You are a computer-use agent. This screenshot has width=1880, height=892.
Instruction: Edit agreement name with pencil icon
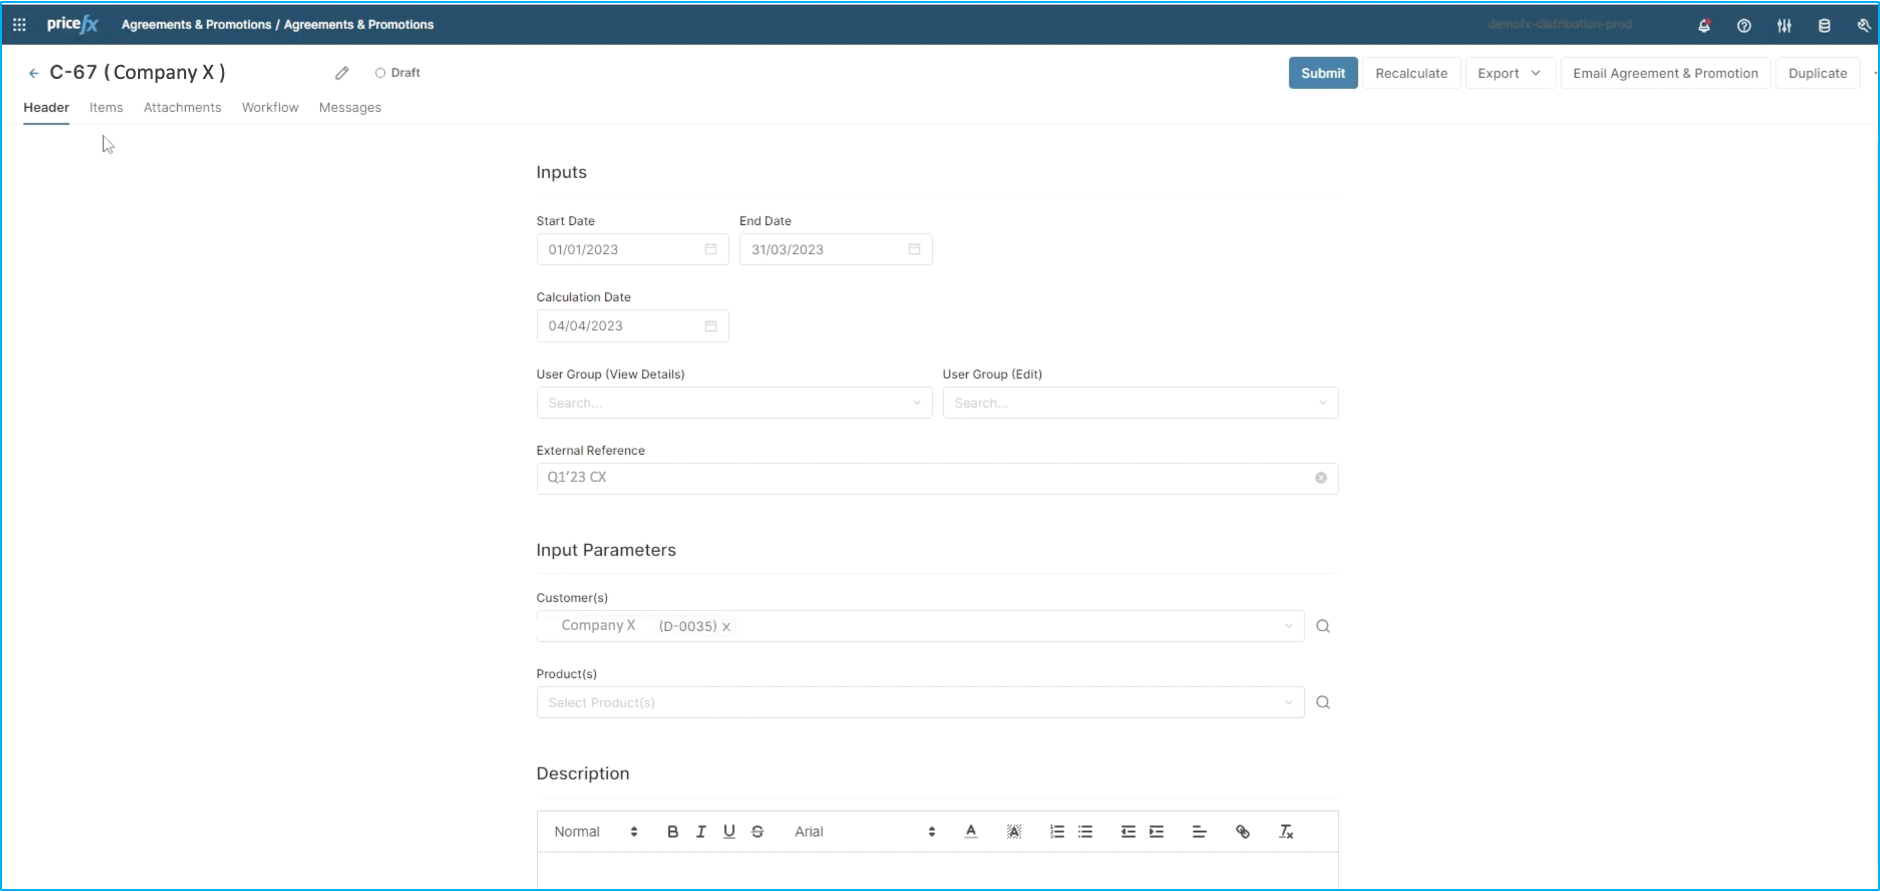pyautogui.click(x=342, y=73)
